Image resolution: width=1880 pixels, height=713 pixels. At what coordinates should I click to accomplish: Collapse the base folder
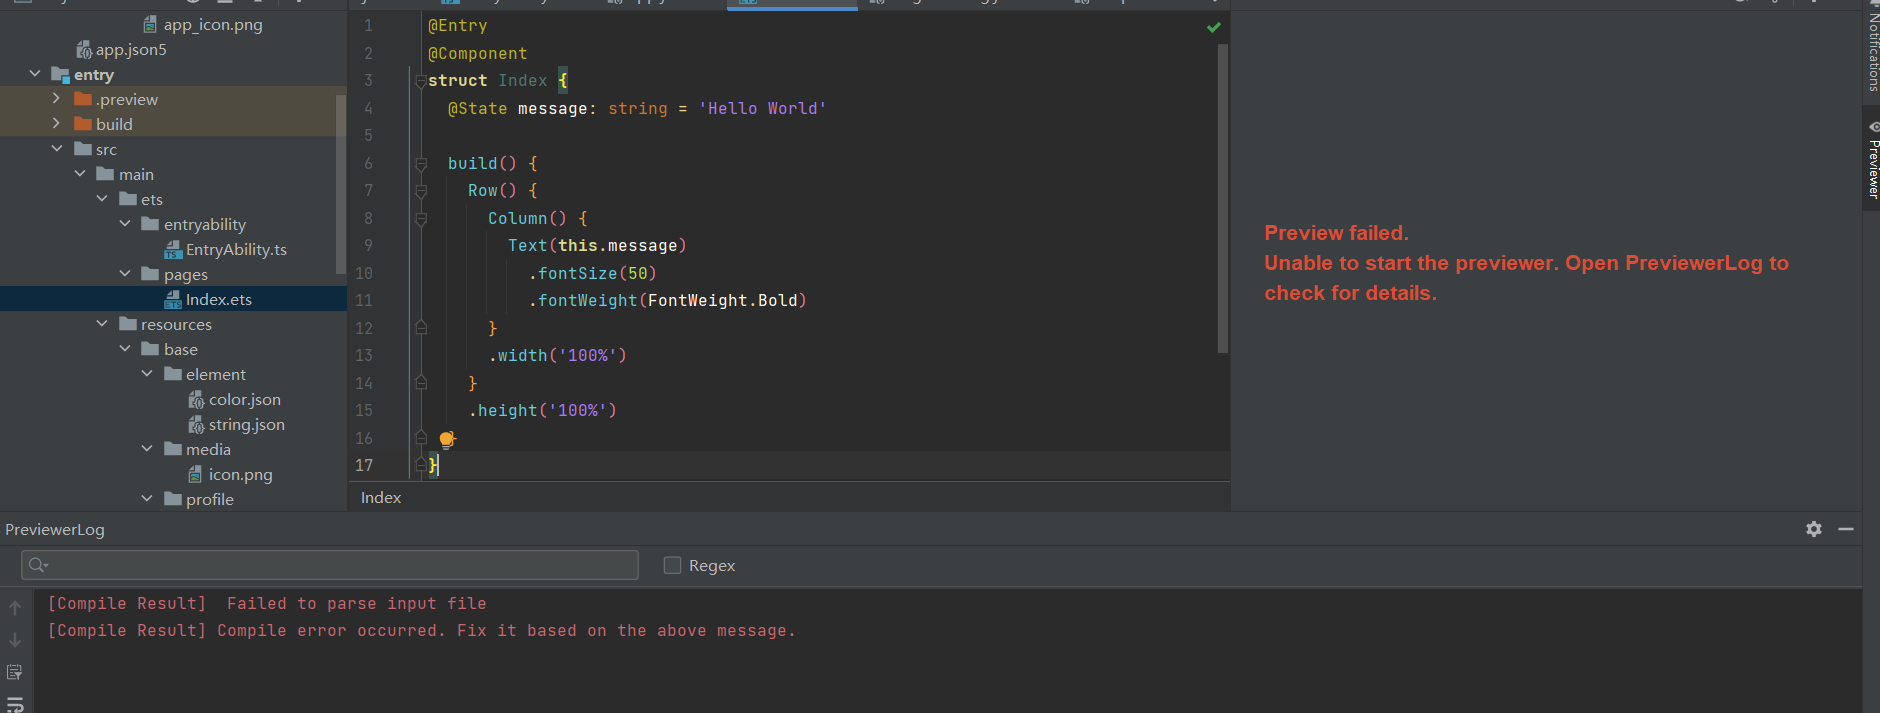click(125, 349)
